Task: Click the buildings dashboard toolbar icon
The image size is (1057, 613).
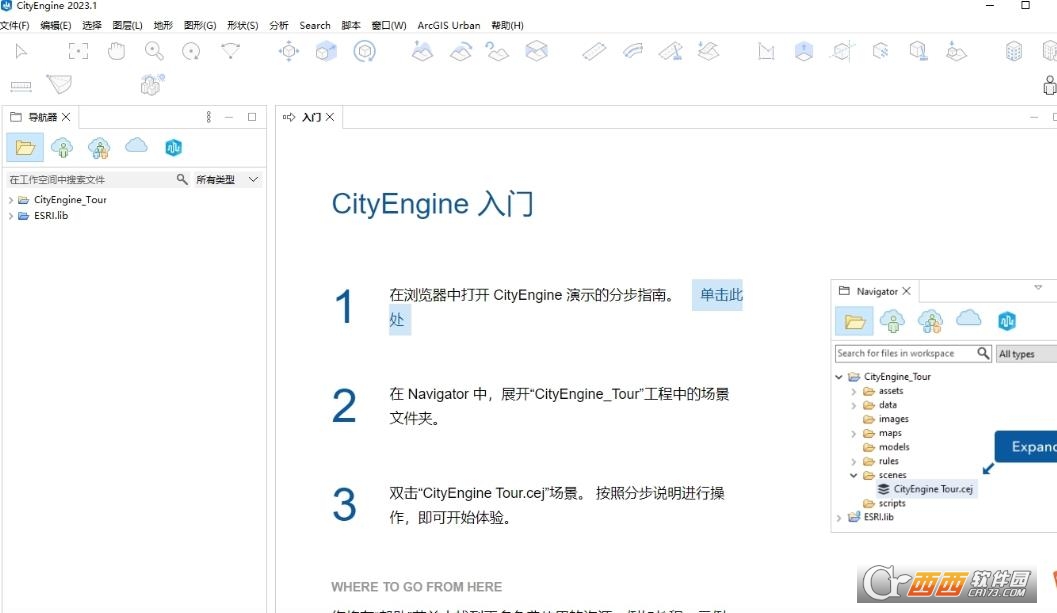Action: pyautogui.click(x=152, y=84)
